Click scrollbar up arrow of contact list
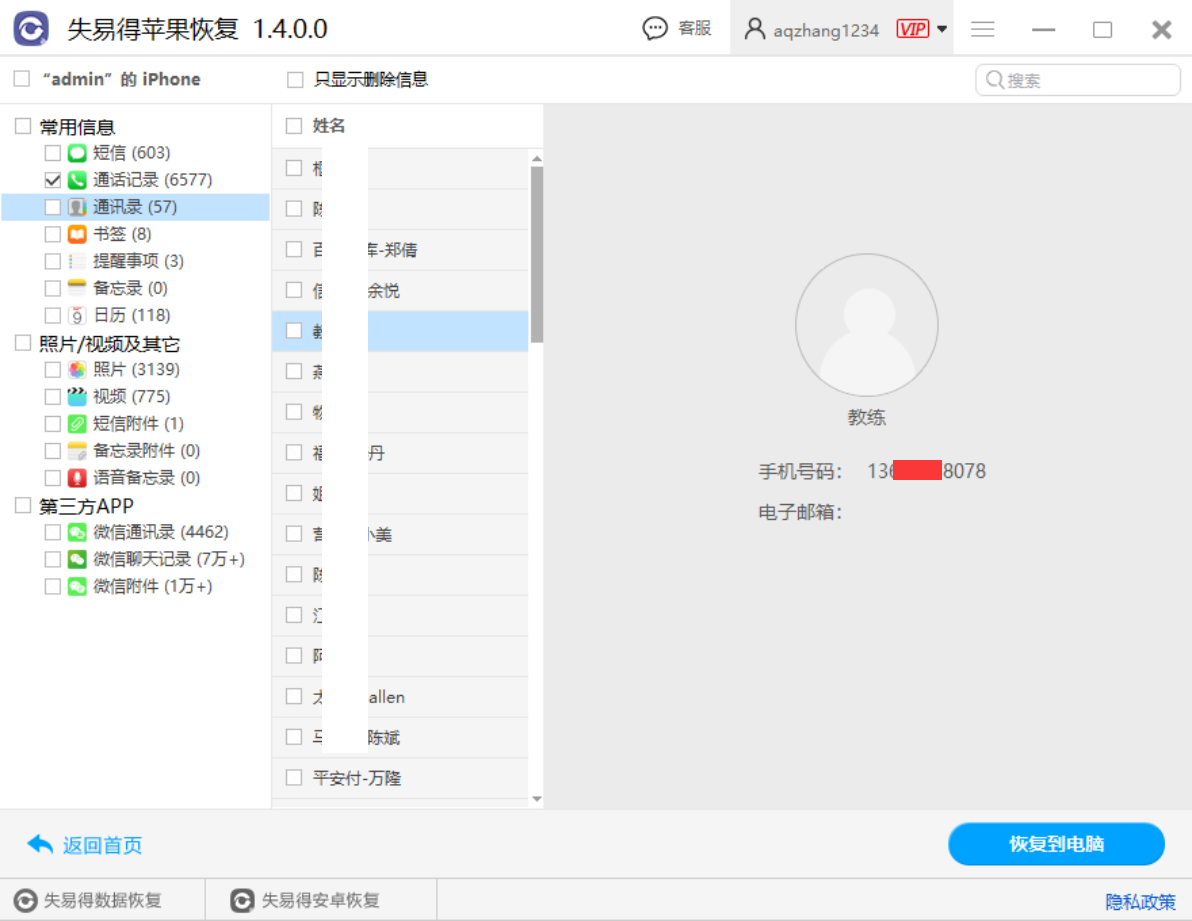1192x921 pixels. [x=537, y=159]
